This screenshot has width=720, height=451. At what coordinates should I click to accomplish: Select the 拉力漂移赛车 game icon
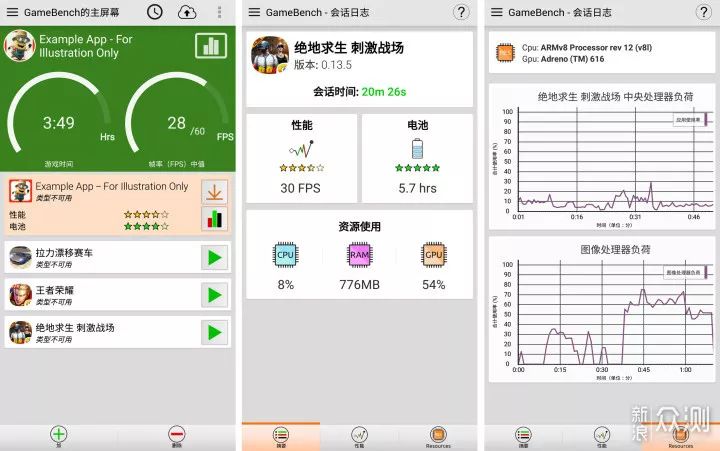20,258
